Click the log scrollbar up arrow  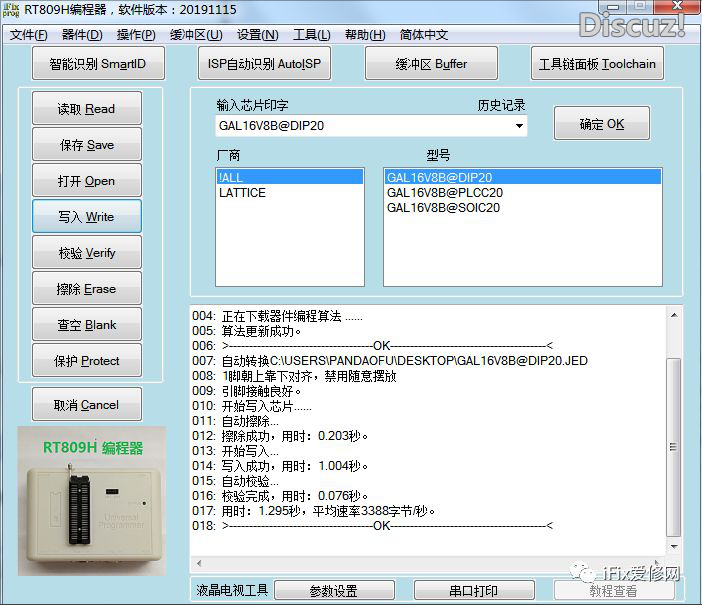click(674, 315)
